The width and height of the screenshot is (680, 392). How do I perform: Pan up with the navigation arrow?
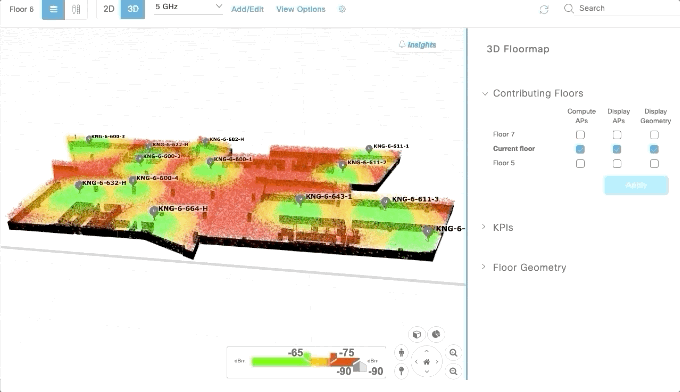[x=426, y=351]
